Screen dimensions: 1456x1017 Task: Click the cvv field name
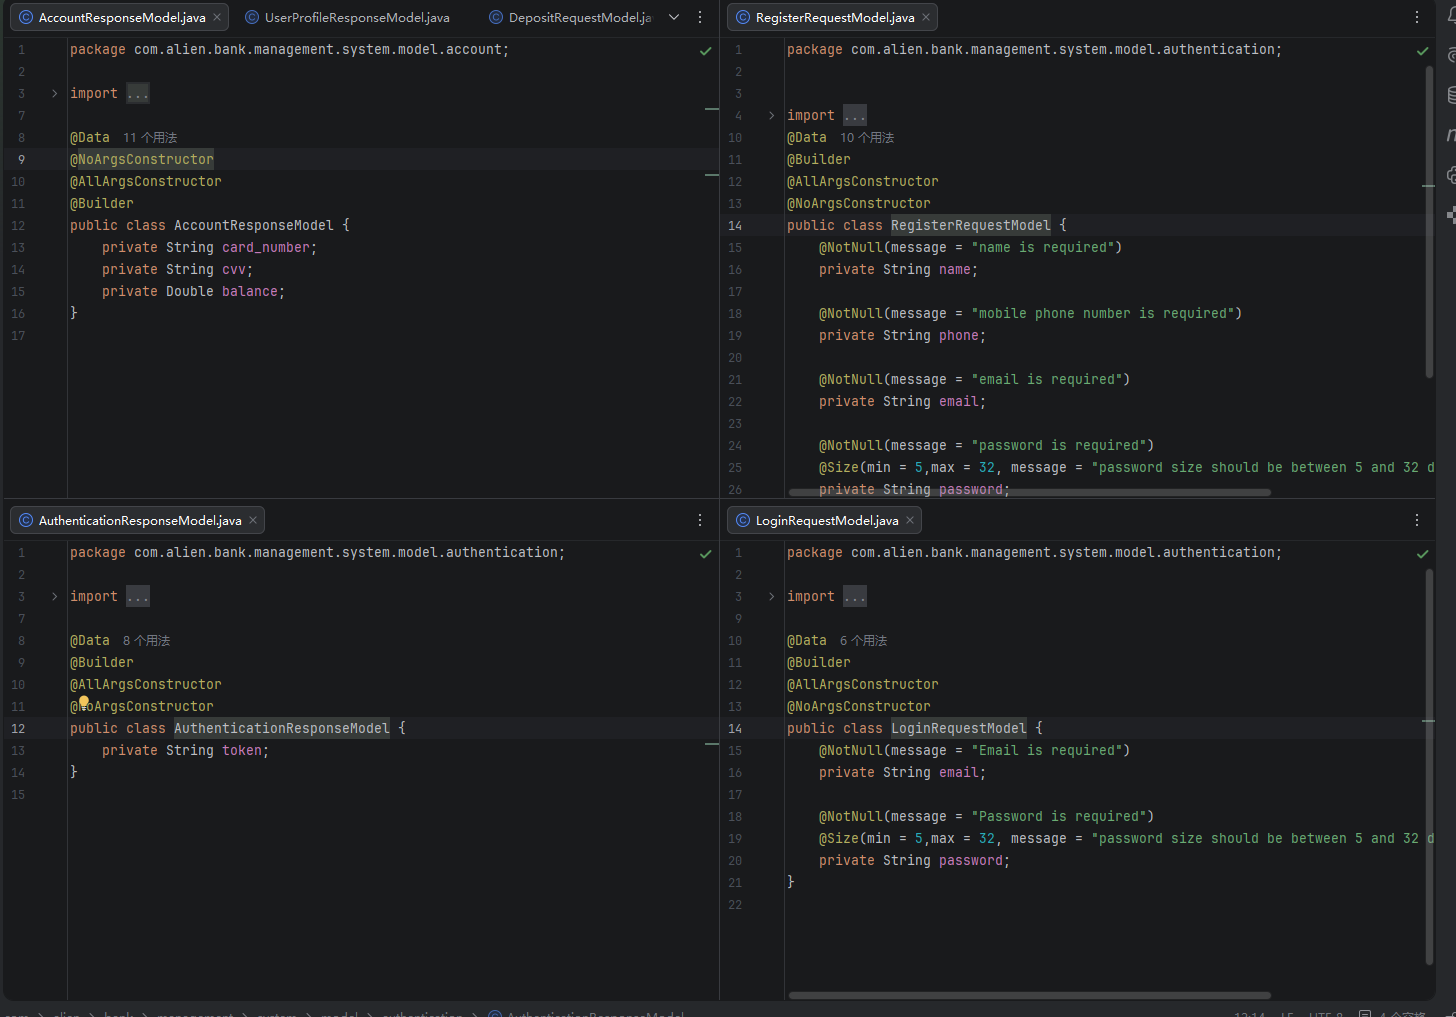tap(234, 270)
